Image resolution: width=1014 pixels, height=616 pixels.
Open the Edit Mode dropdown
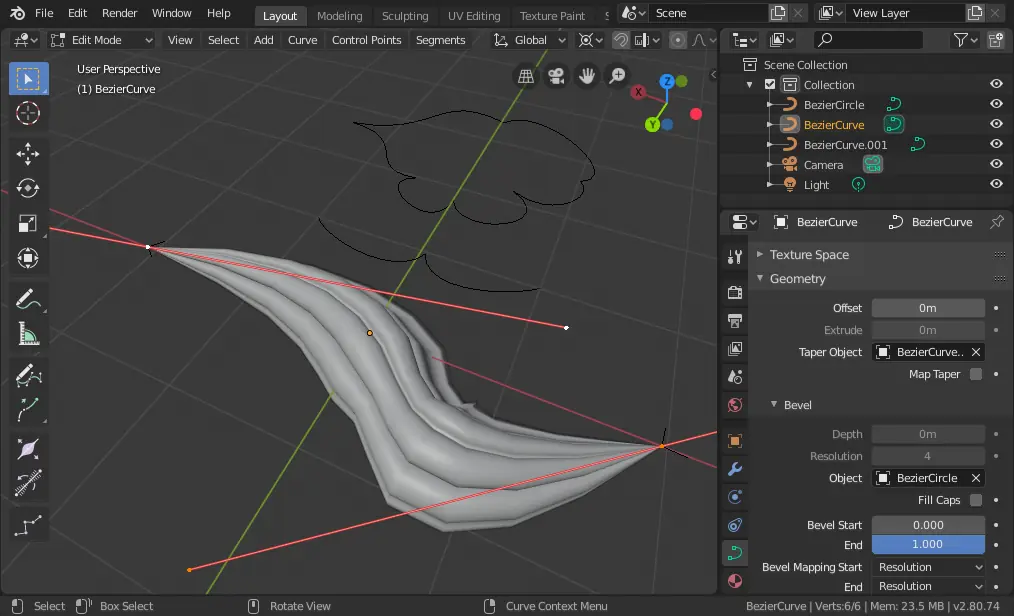(101, 40)
